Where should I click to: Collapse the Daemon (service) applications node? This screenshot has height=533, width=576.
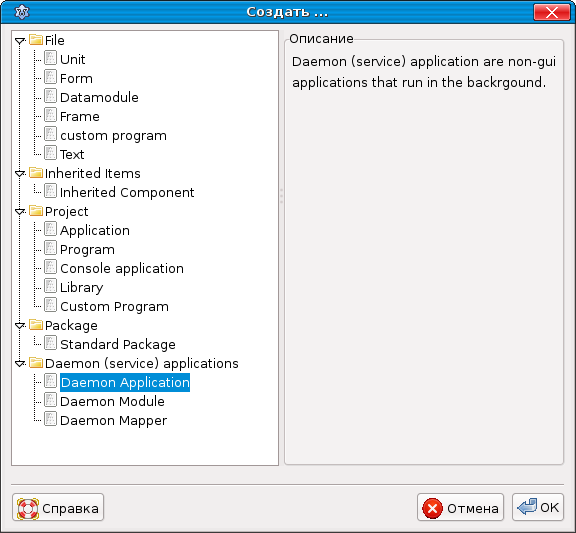pyautogui.click(x=20, y=363)
